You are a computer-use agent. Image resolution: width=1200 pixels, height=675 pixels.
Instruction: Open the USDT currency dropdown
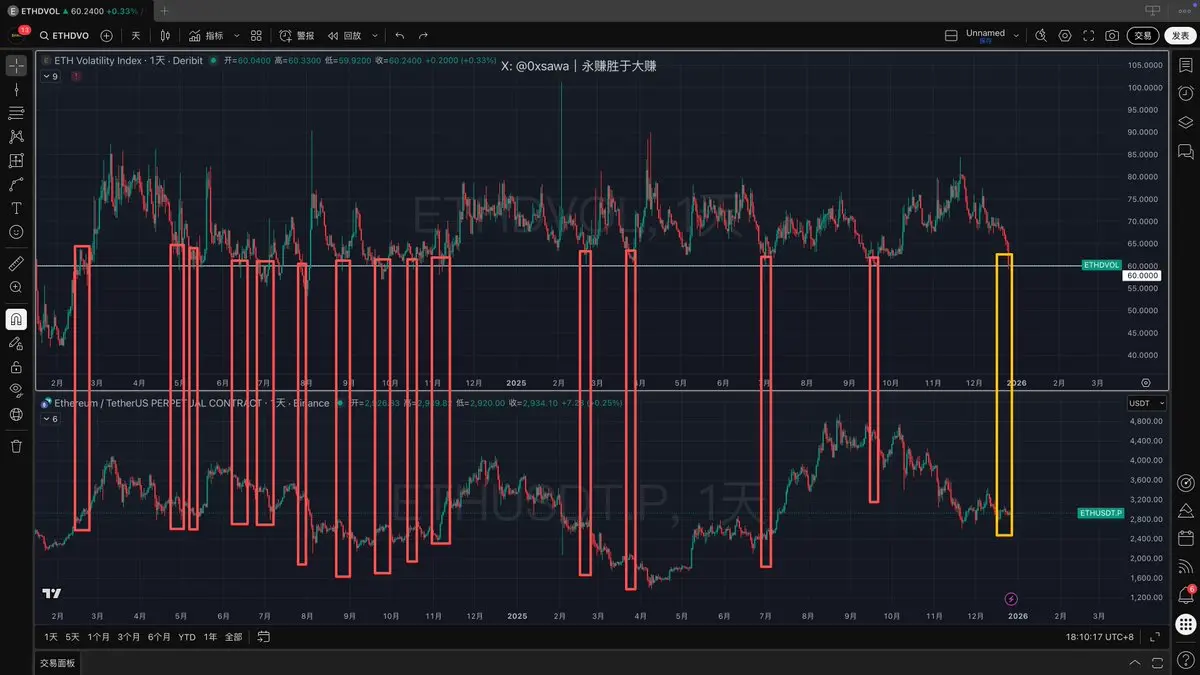(x=1146, y=403)
